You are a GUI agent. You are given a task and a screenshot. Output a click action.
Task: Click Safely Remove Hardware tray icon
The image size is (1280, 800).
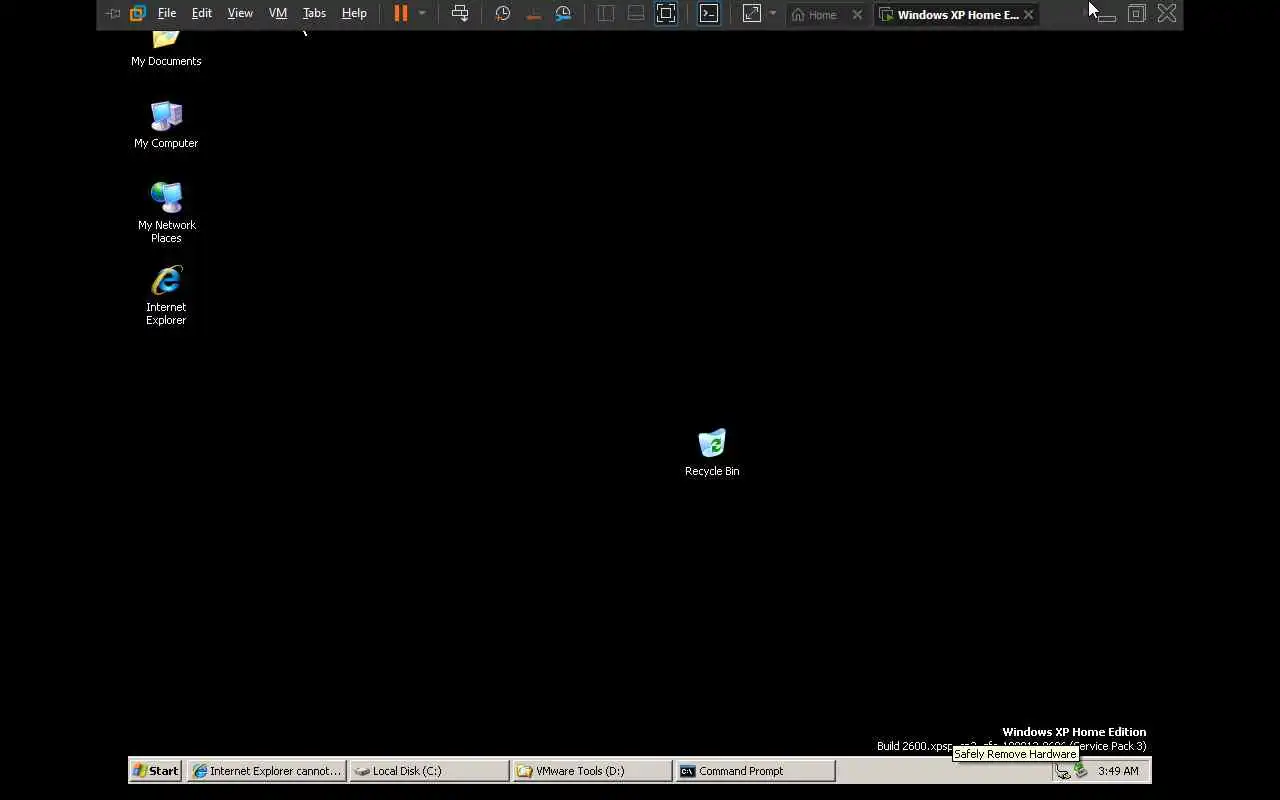pyautogui.click(x=1063, y=771)
